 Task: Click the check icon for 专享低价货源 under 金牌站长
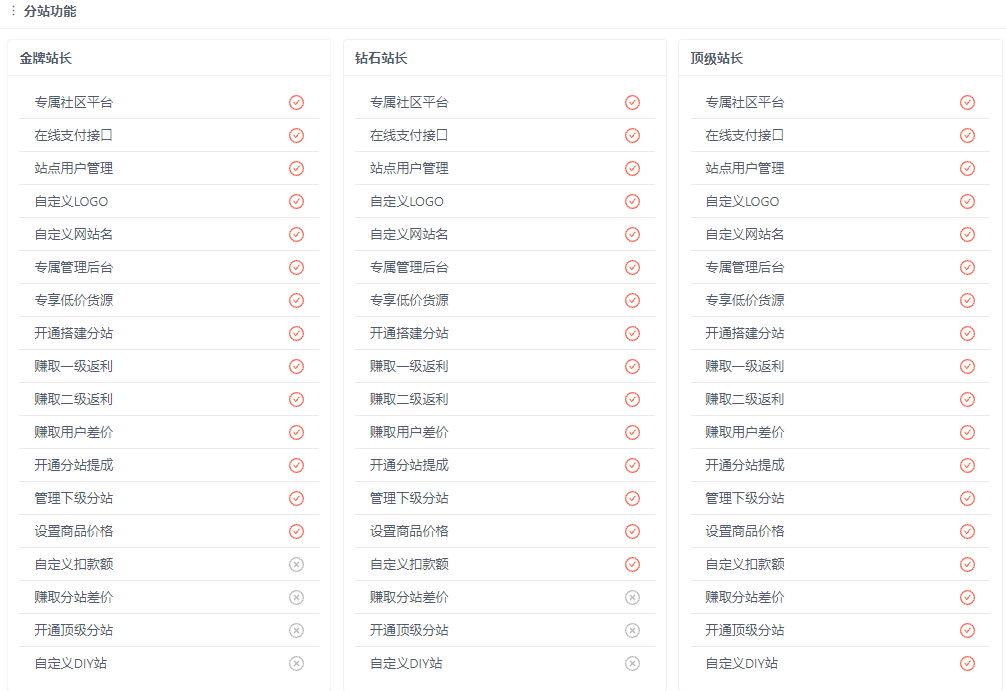click(296, 300)
